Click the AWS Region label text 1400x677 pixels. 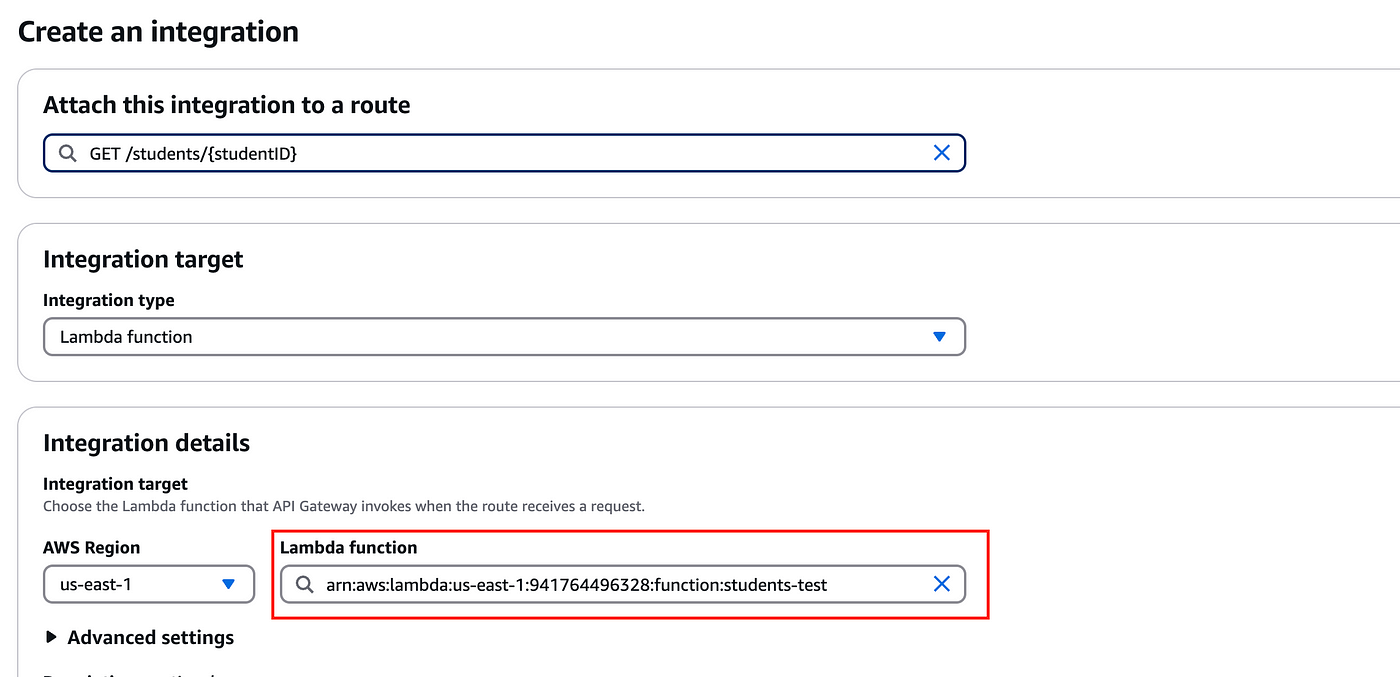click(90, 548)
